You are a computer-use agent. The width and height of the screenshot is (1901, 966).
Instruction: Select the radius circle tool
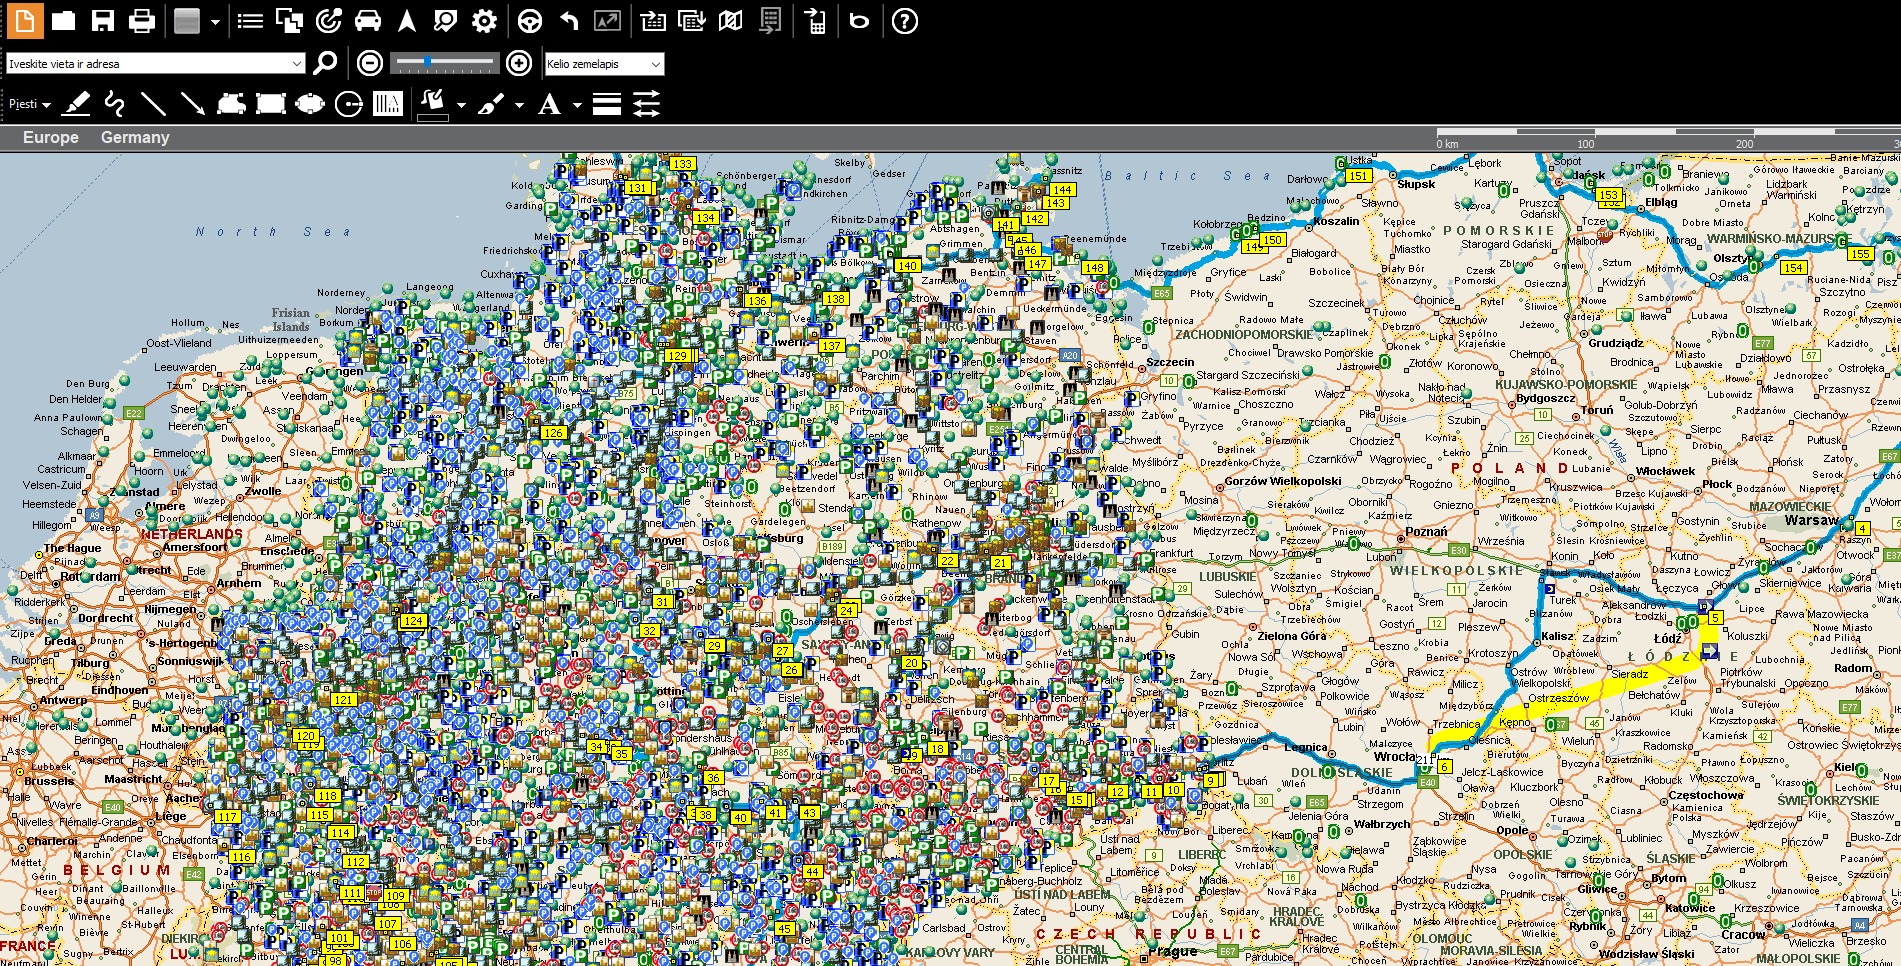pos(349,104)
